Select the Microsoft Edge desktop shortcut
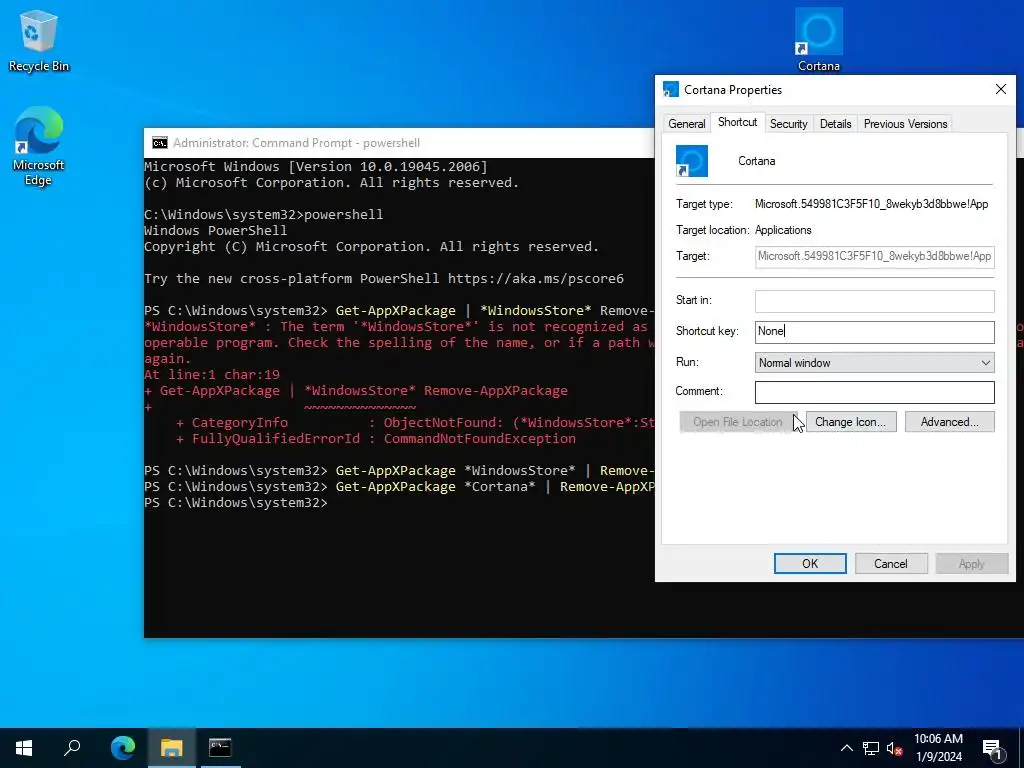Image resolution: width=1024 pixels, height=768 pixels. (x=38, y=146)
